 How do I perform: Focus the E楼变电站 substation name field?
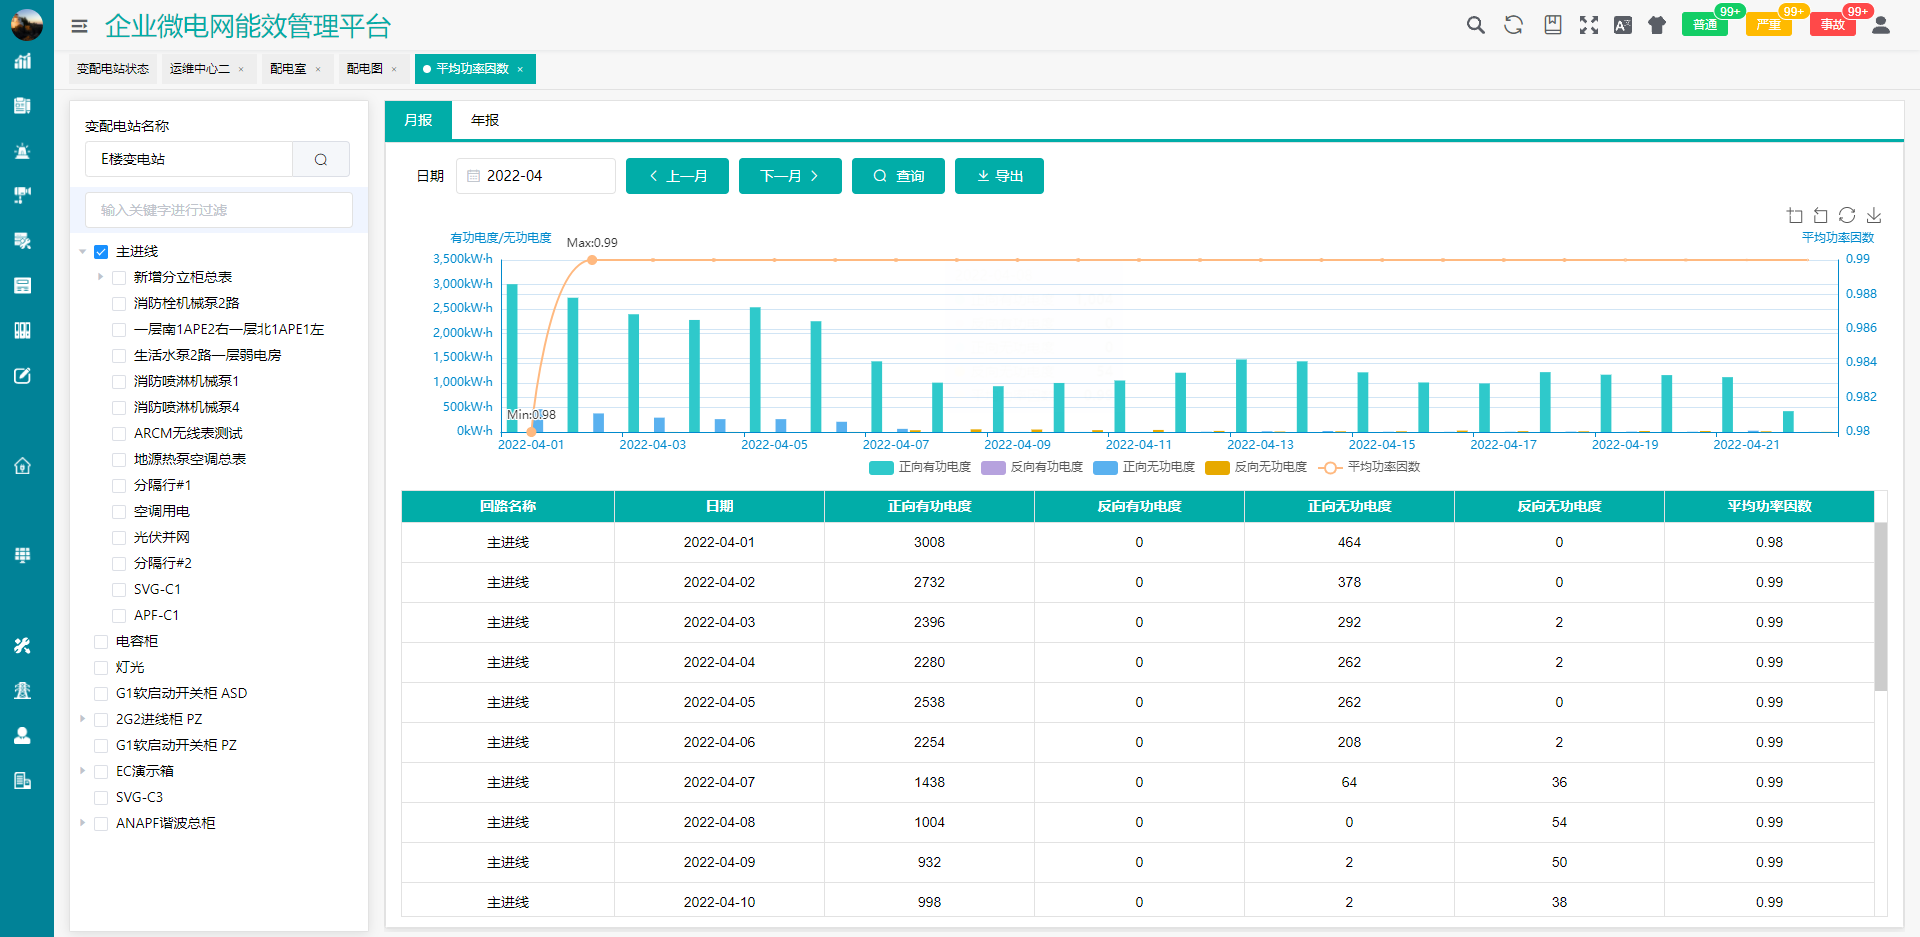point(189,159)
